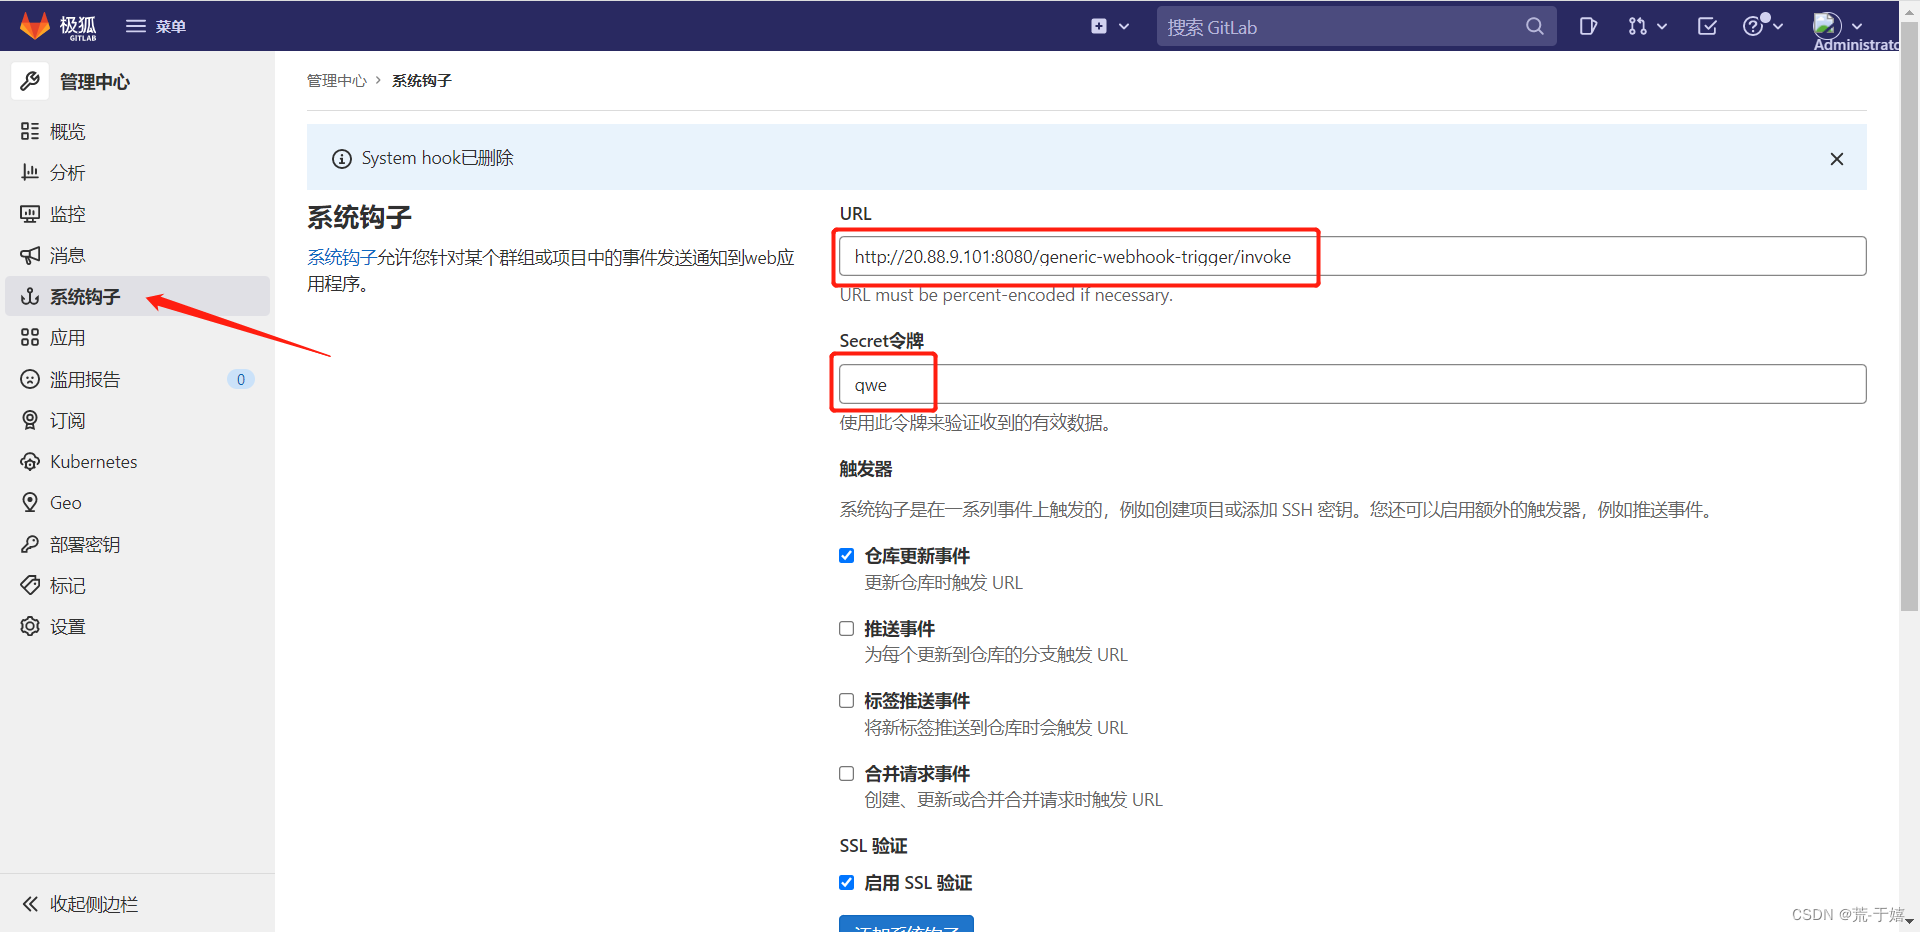Focus the 搜索 GitLab search box
1920x932 pixels.
(1356, 27)
